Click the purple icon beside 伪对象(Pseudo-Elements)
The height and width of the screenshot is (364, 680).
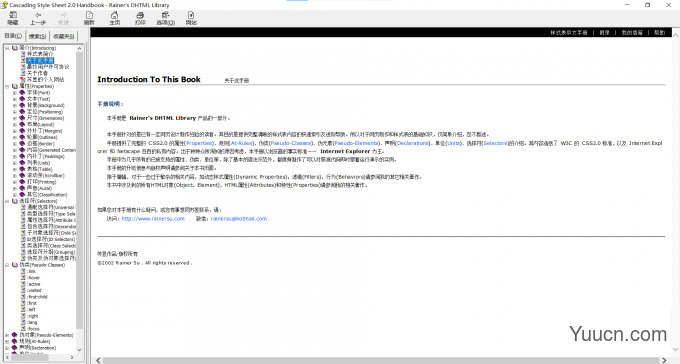point(15,335)
